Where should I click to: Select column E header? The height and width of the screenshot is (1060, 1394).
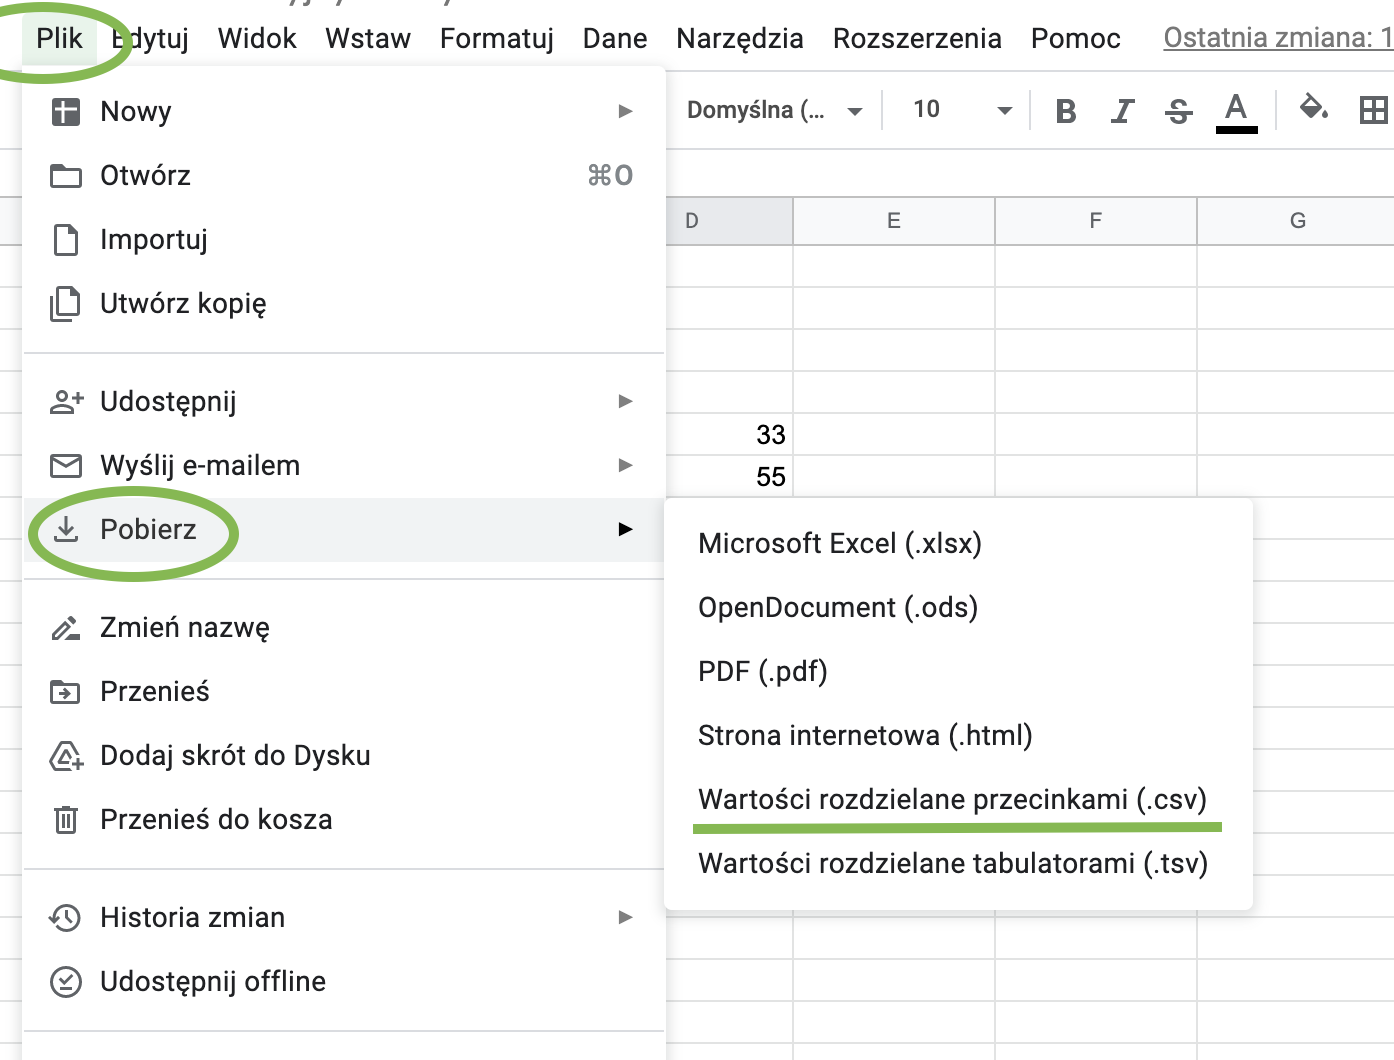coord(894,221)
